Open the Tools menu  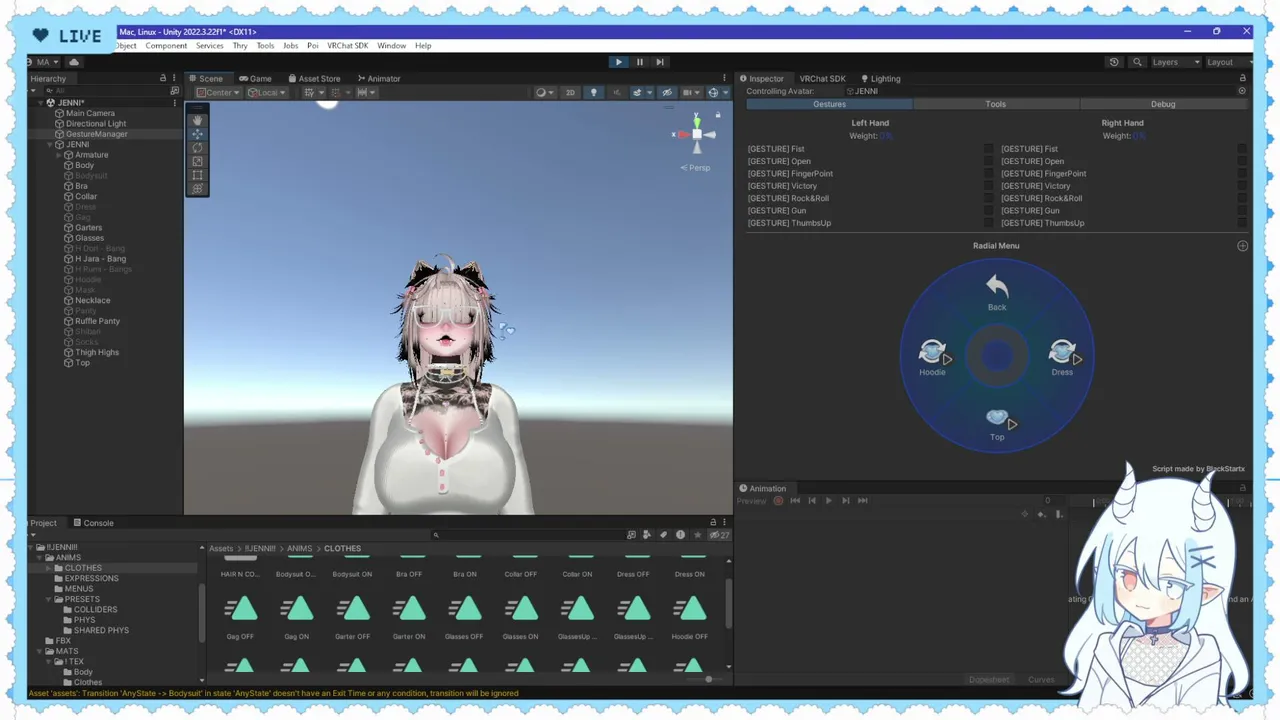point(265,46)
